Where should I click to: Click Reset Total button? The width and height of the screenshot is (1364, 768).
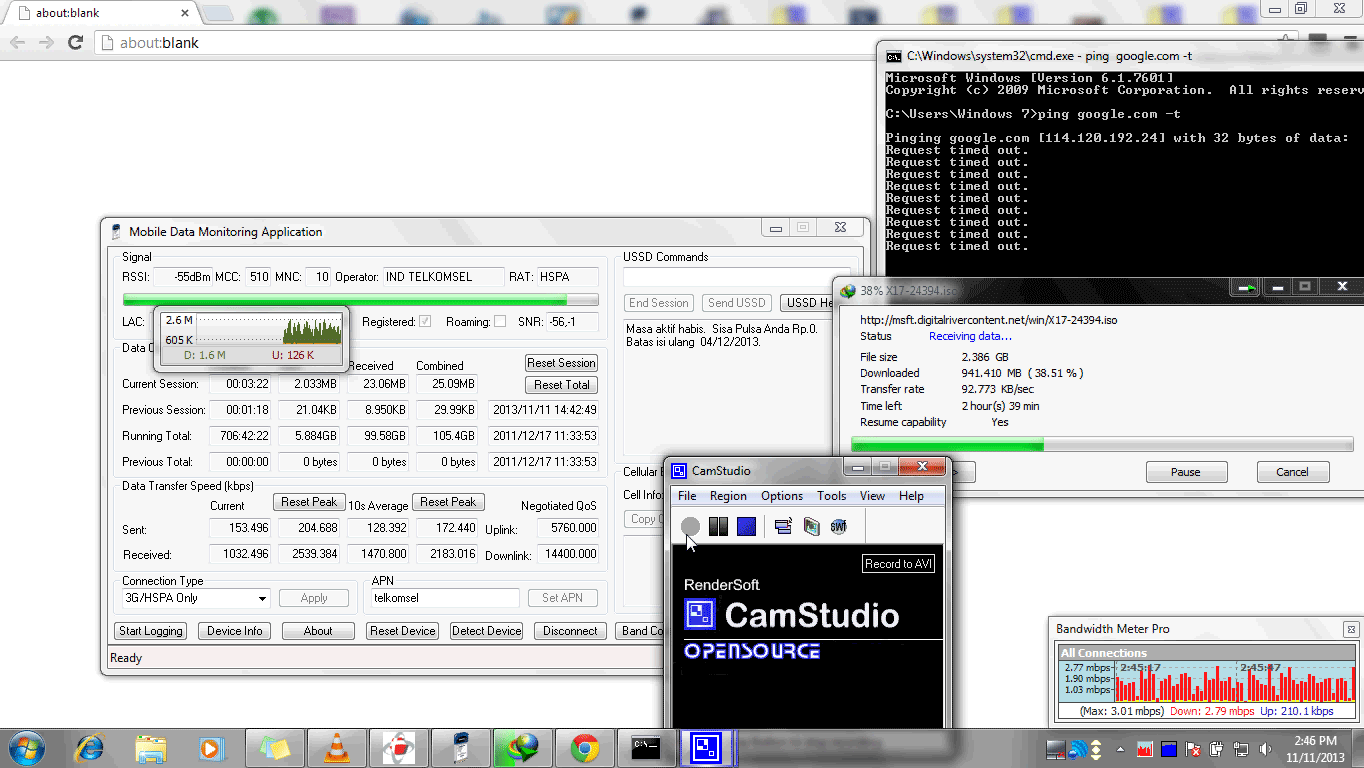pos(562,385)
